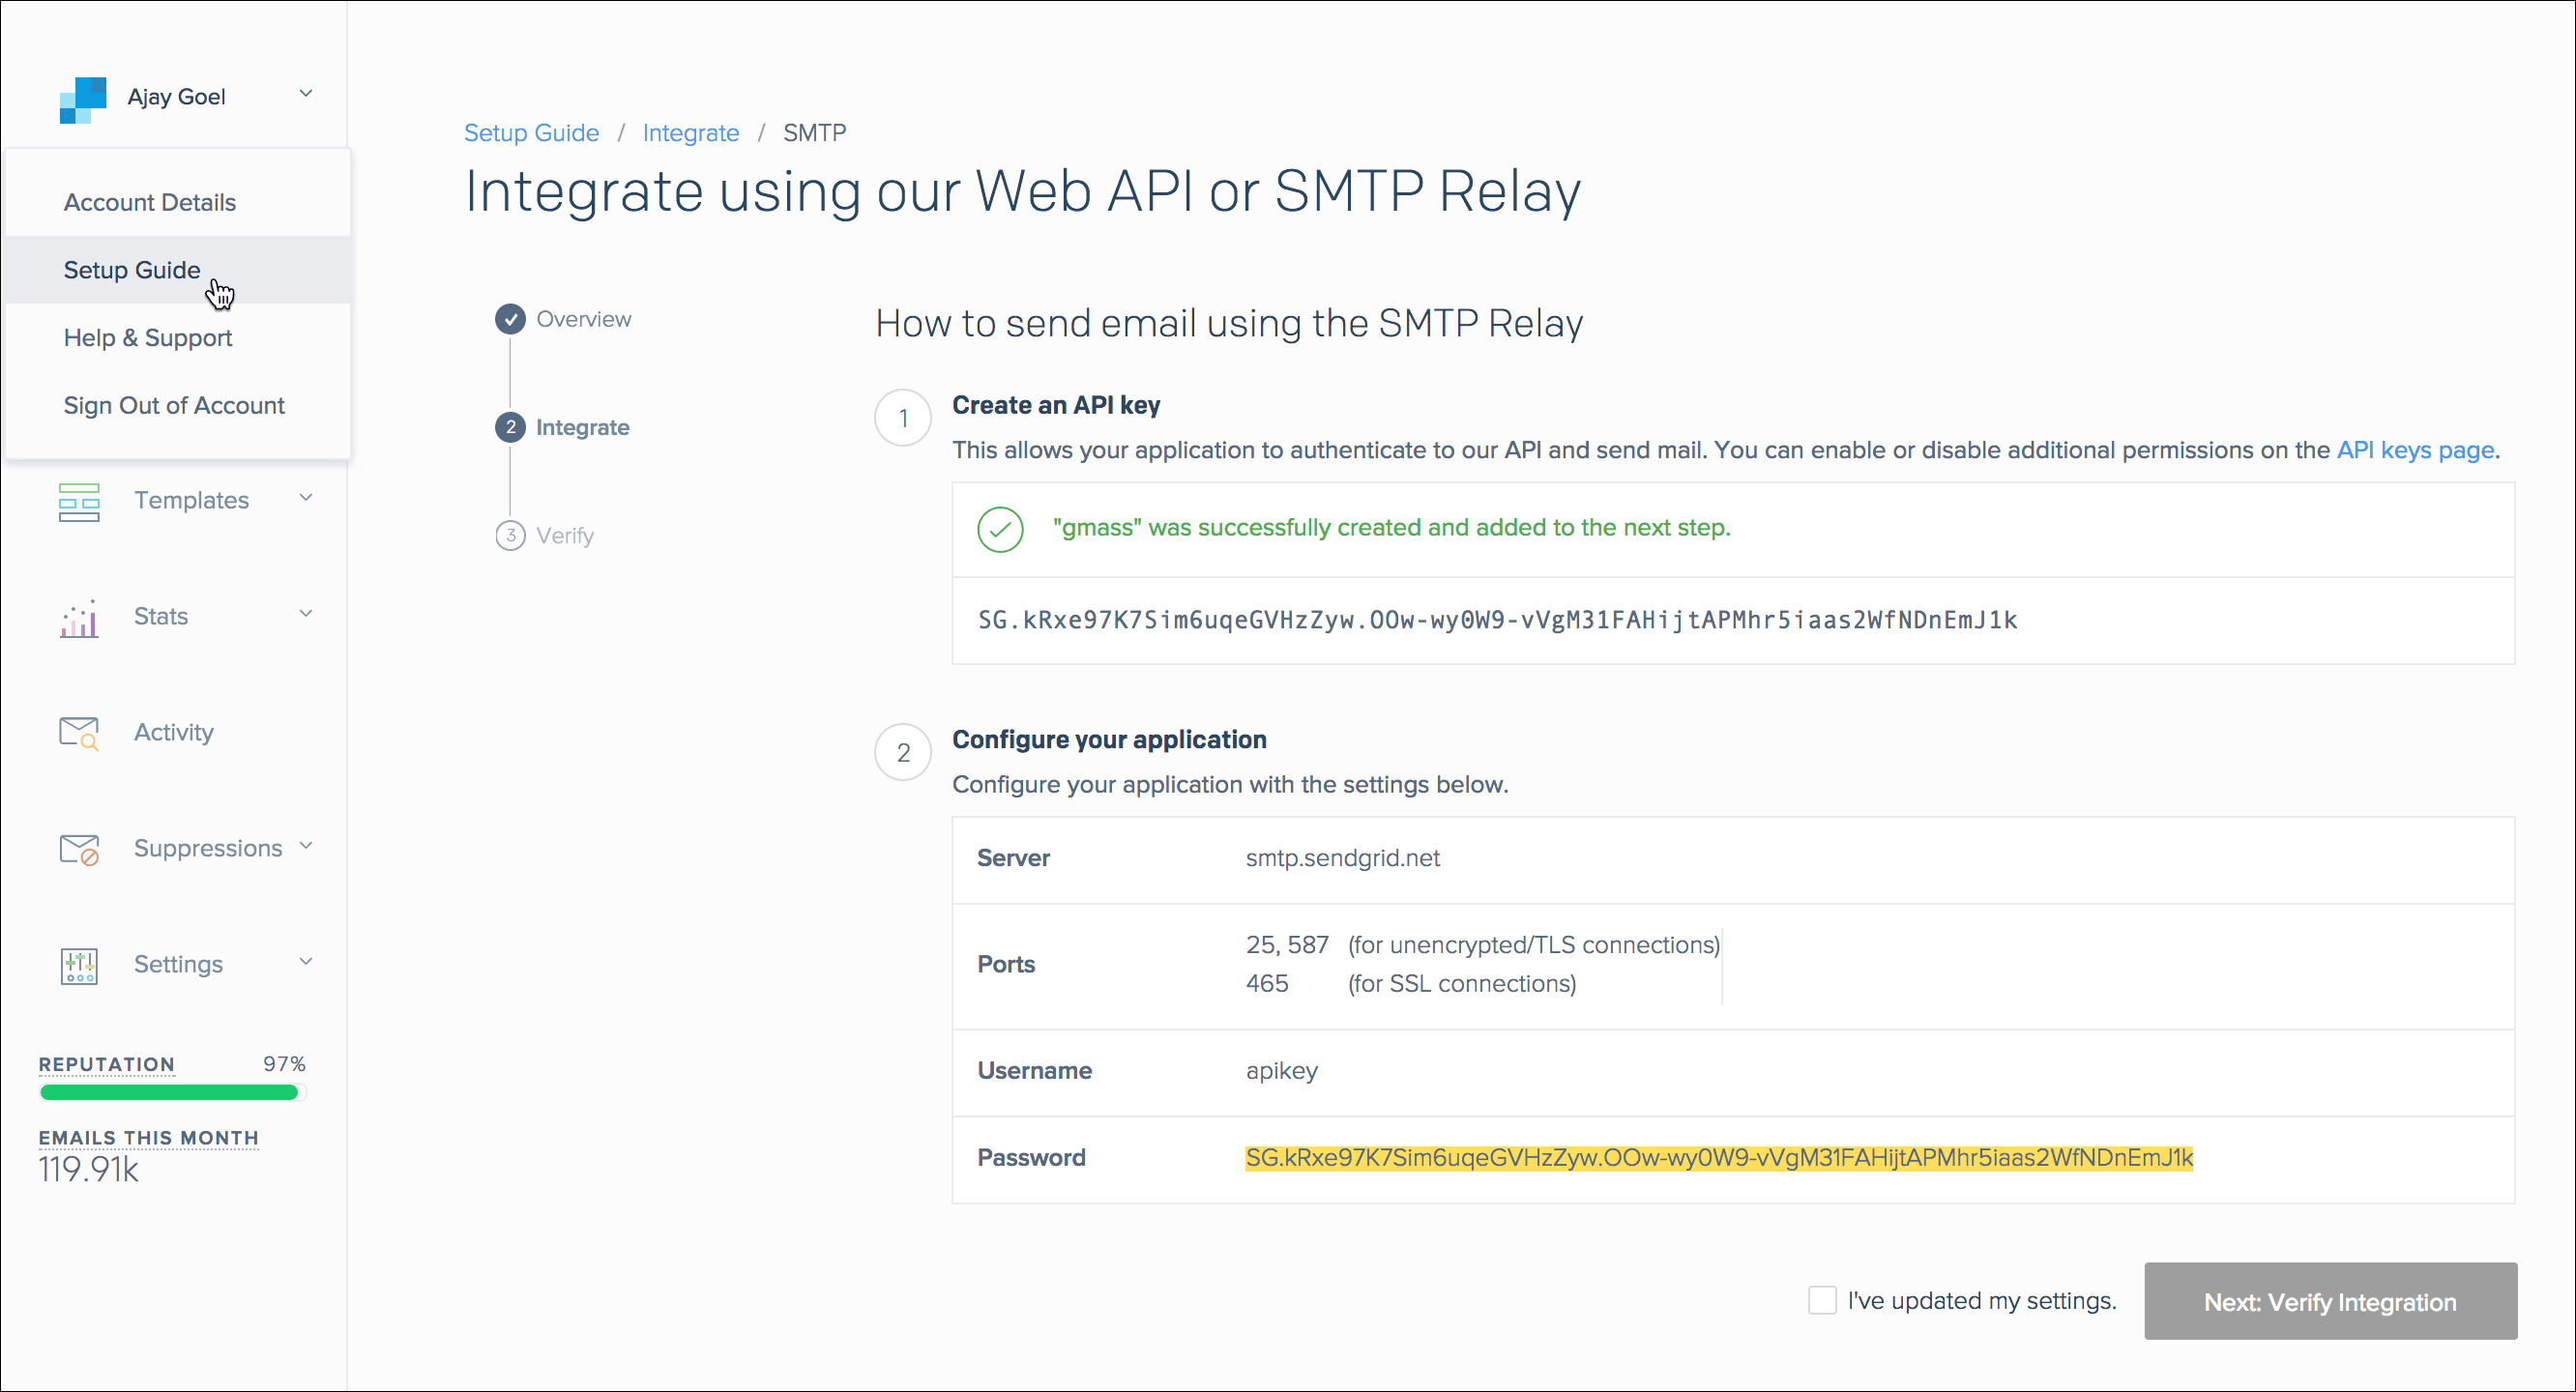The image size is (2576, 1392).
Task: Click the Verify step indicator
Action: tap(509, 535)
